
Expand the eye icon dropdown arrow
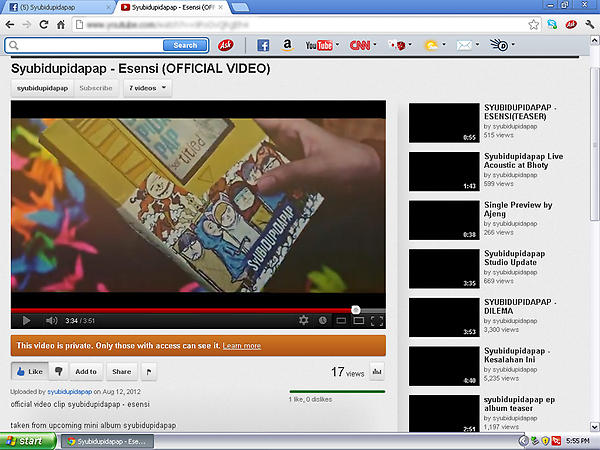[x=513, y=44]
